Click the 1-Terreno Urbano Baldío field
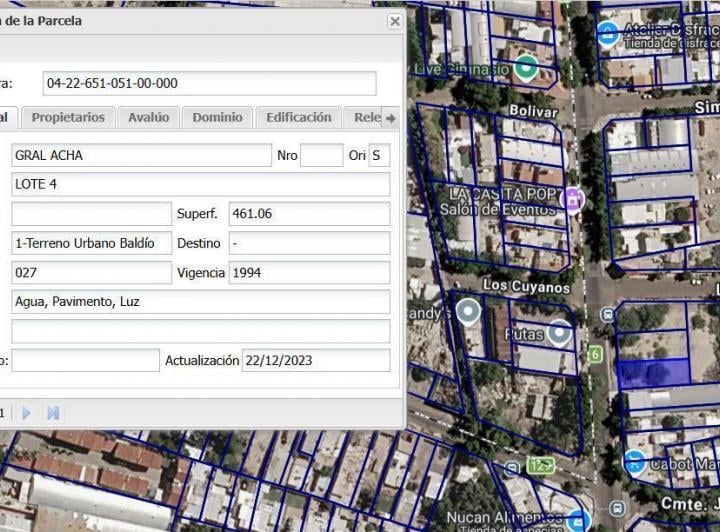The image size is (720, 532). 91,243
